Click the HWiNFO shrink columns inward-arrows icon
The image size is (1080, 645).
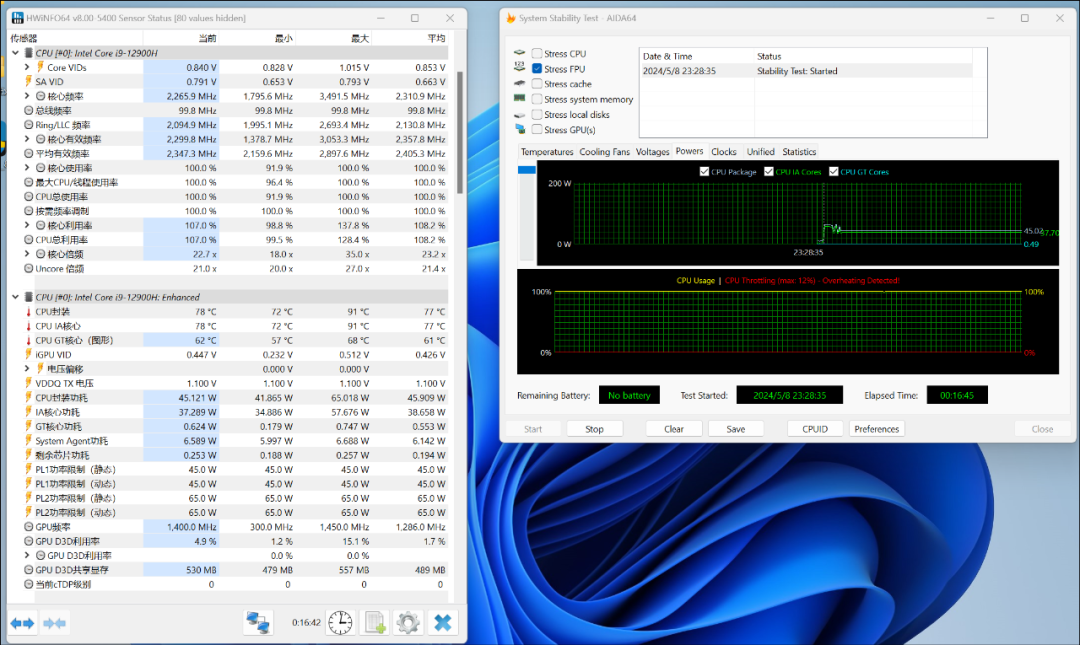54,624
